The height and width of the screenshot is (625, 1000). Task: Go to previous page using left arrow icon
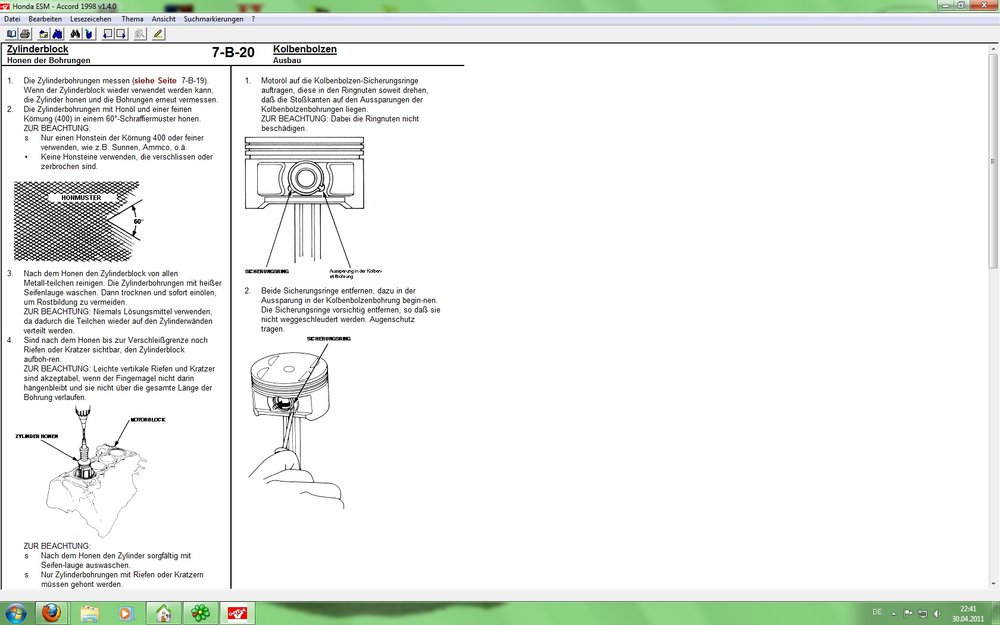[107, 34]
